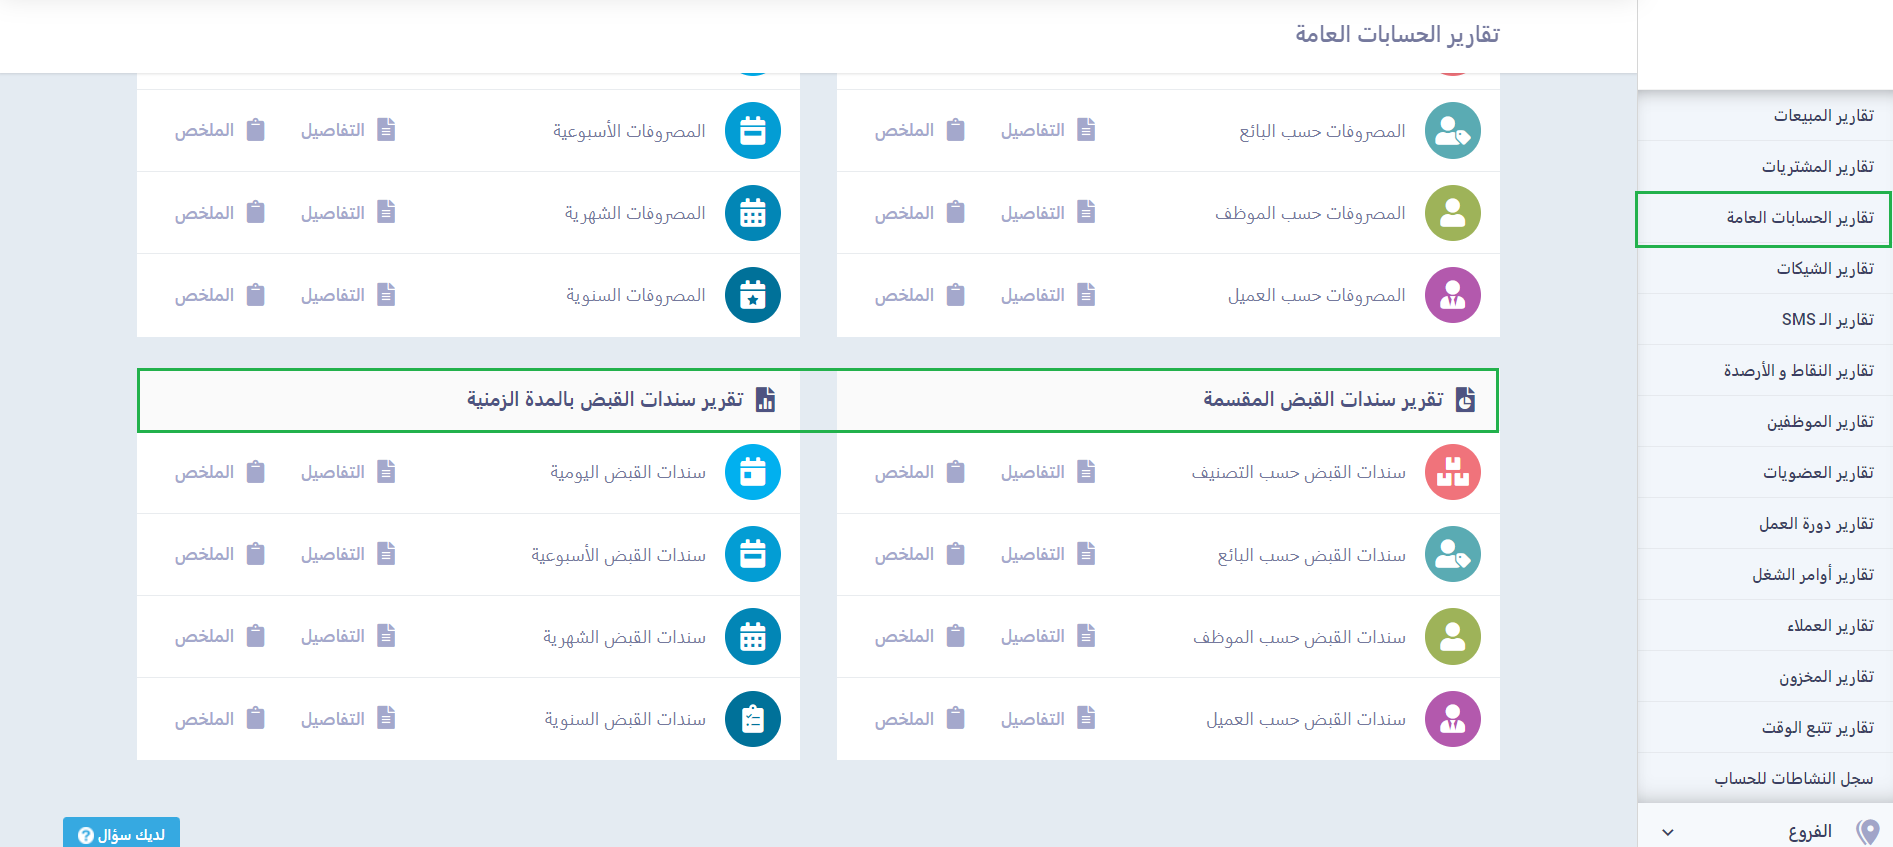View الملخص for المصروفات حسب العميل
The width and height of the screenshot is (1893, 847).
pyautogui.click(x=919, y=295)
